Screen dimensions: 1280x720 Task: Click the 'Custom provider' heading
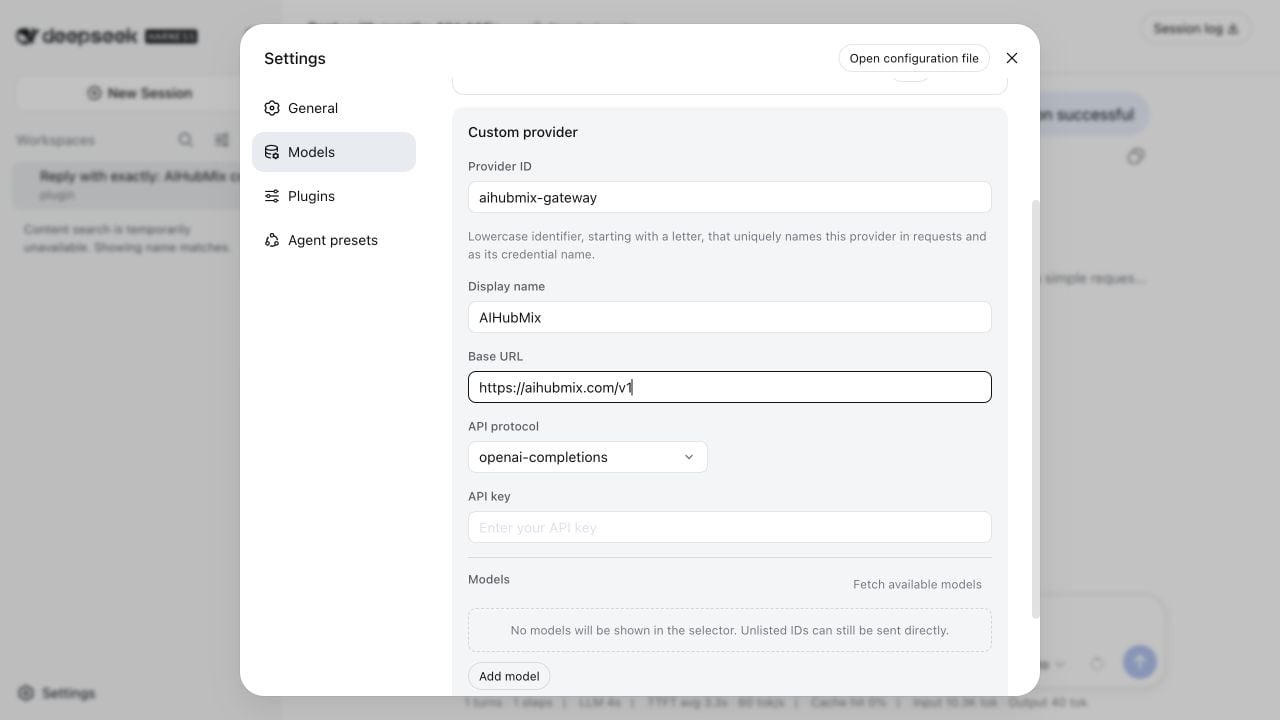523,132
